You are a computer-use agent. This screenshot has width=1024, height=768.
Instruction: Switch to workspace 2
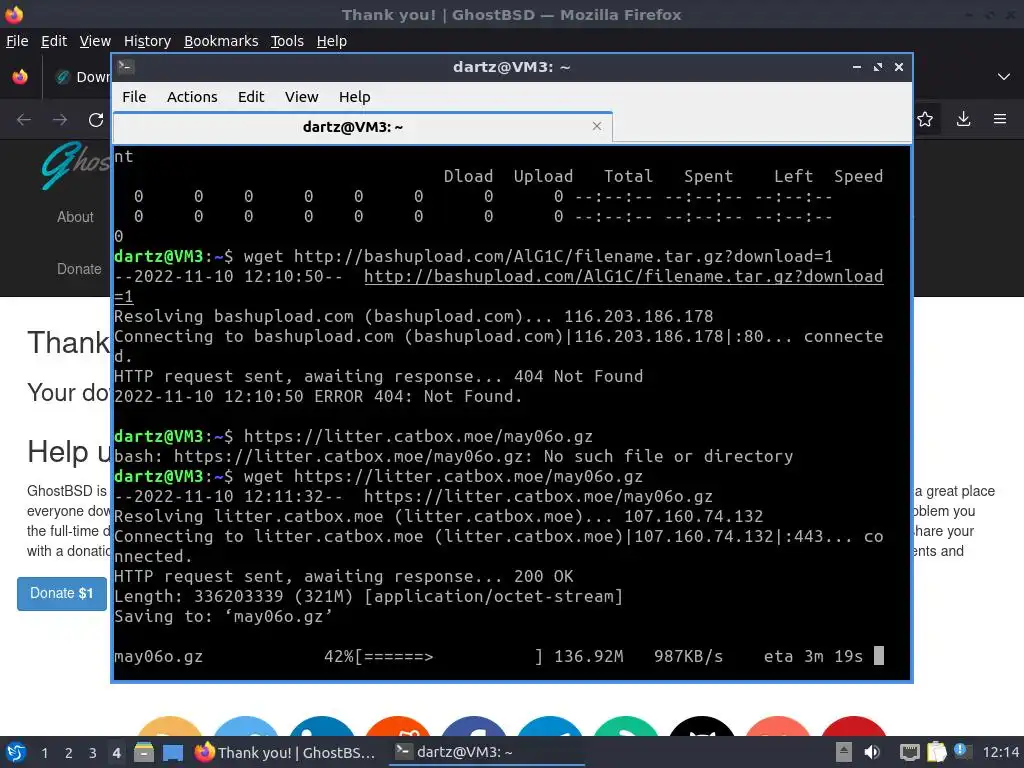[69, 753]
